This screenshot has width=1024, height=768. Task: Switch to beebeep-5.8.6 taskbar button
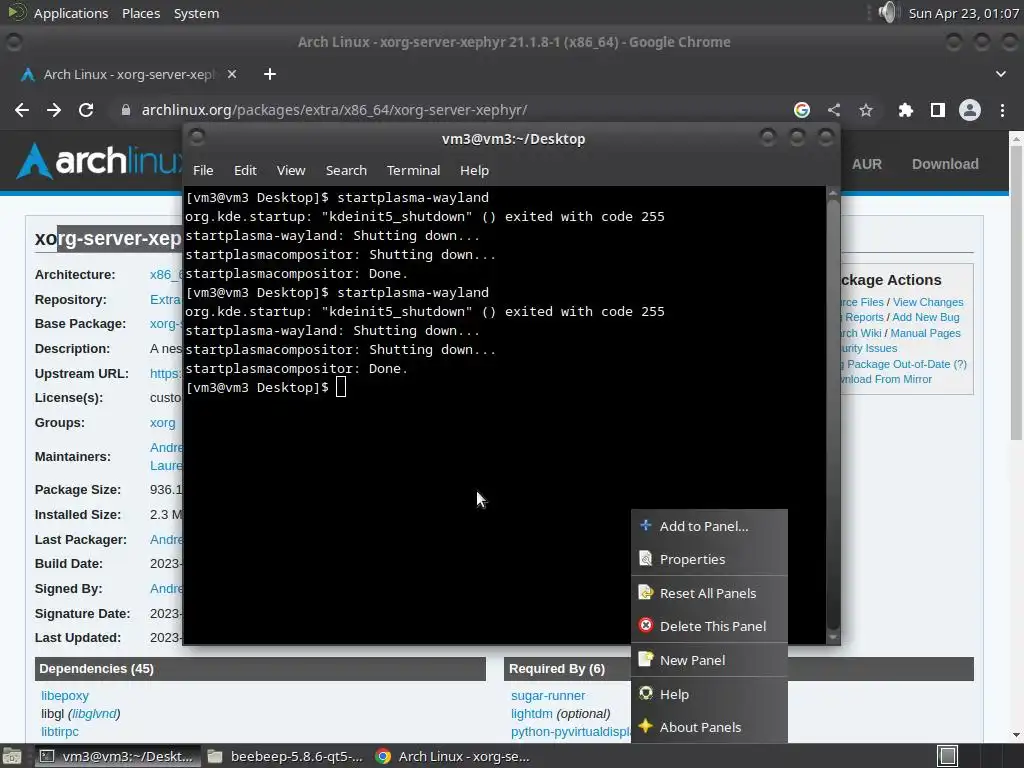tap(285, 757)
